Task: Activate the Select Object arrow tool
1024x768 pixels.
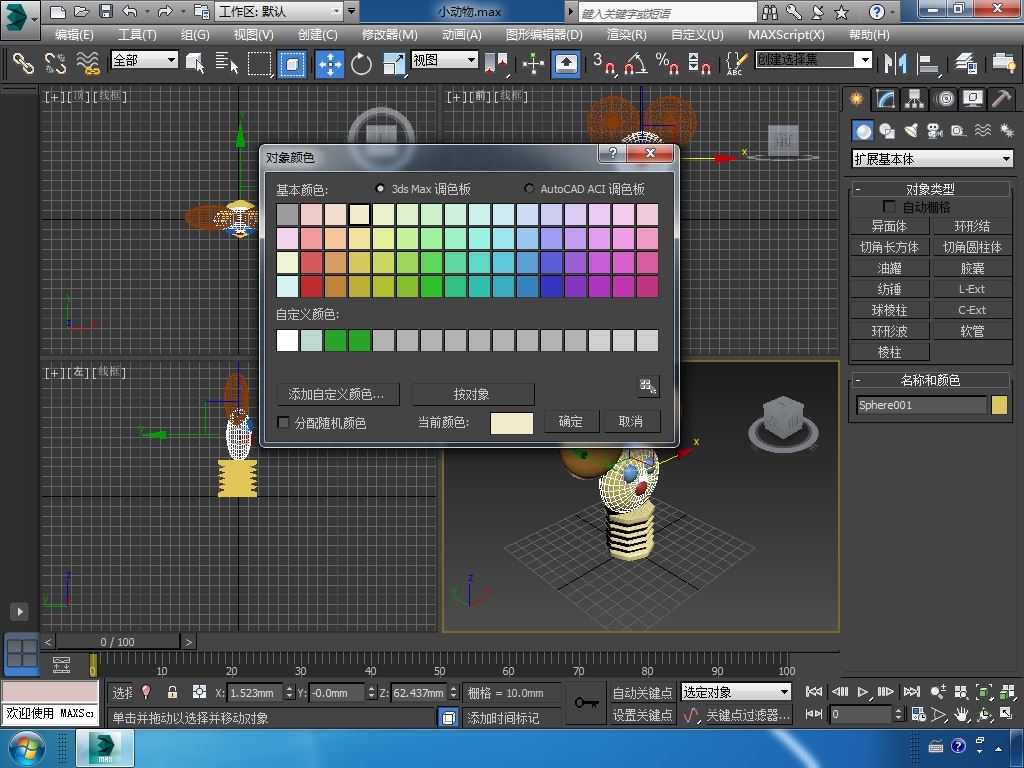Action: coord(195,63)
